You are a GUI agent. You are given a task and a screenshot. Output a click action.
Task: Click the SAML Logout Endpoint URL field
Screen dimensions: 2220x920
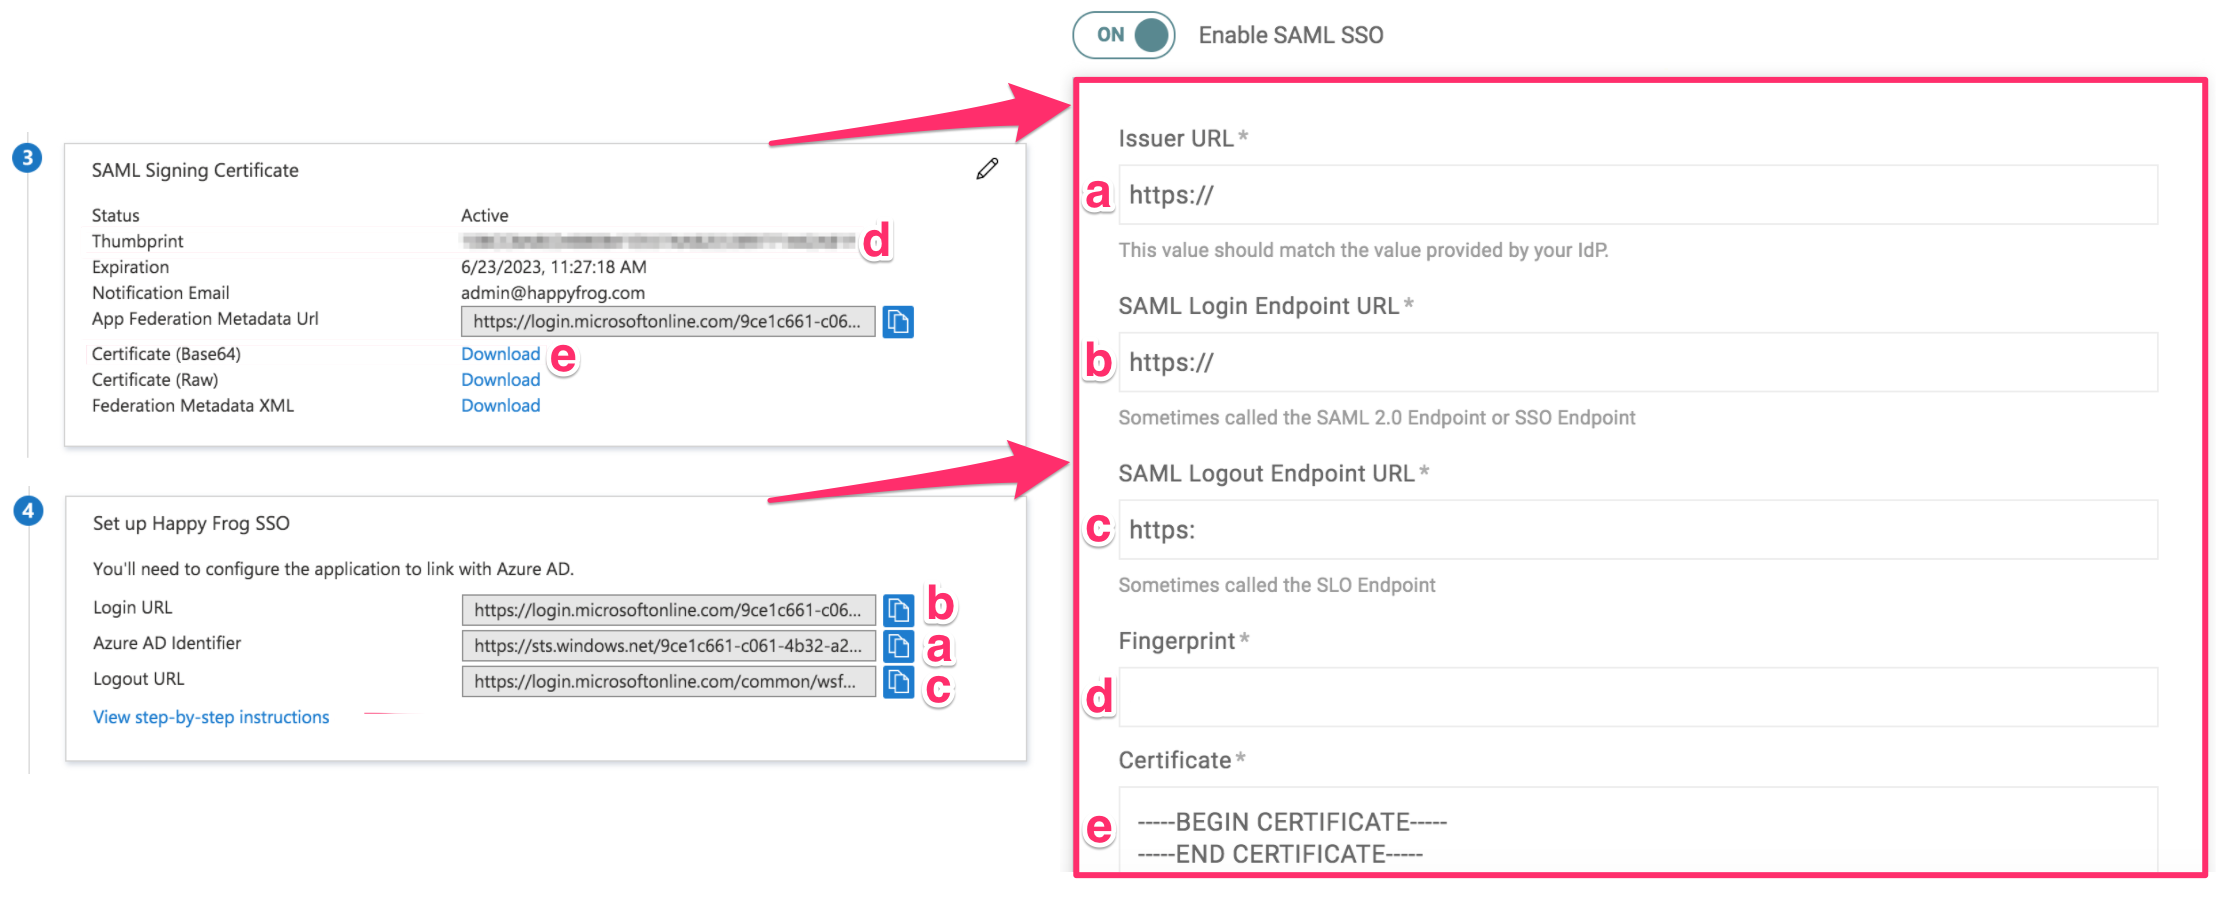(x=1637, y=530)
